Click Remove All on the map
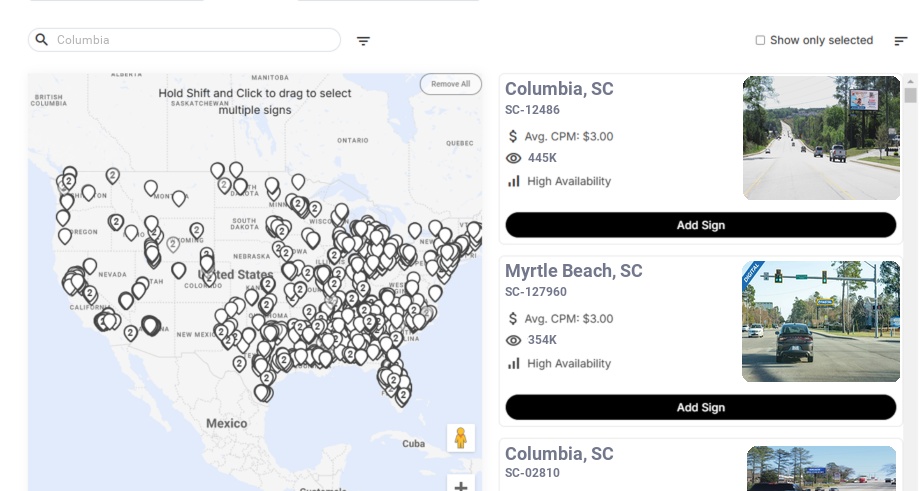The image size is (920, 491). 451,84
